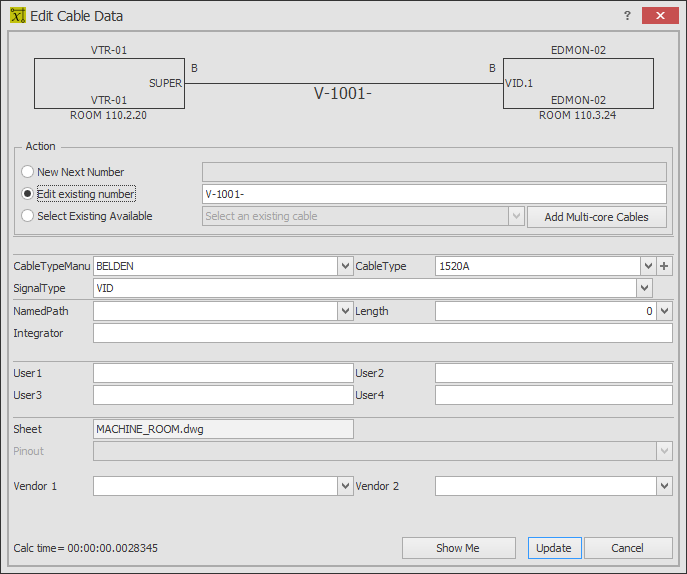Expand the Vendor 1 dropdown
The height and width of the screenshot is (574, 687).
pos(345,486)
